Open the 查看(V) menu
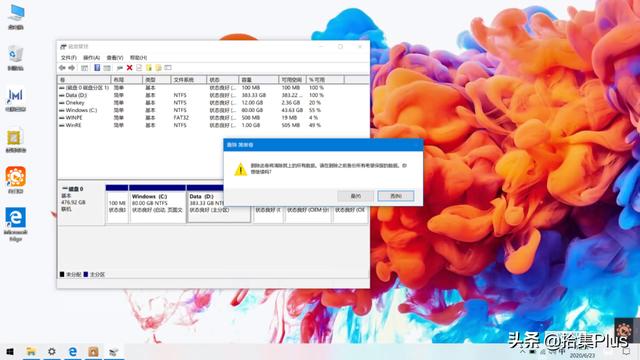Screen dimensions: 640x360 pyautogui.click(x=115, y=58)
